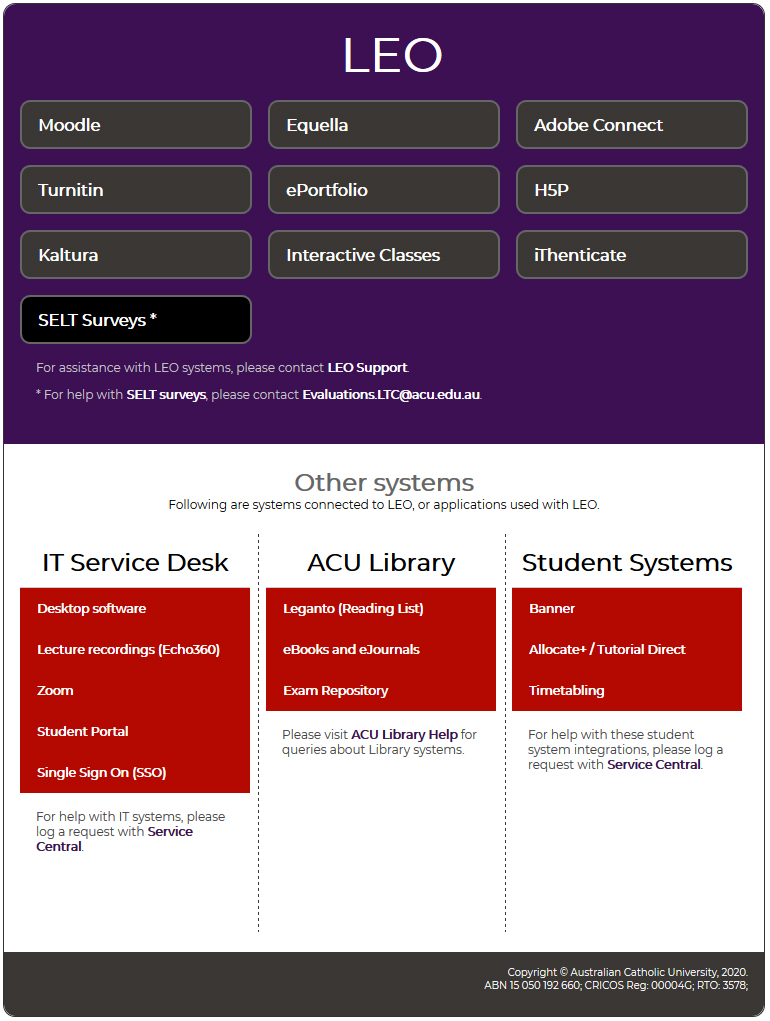Click the ACU Library Help link
770x1021 pixels.
(x=404, y=735)
